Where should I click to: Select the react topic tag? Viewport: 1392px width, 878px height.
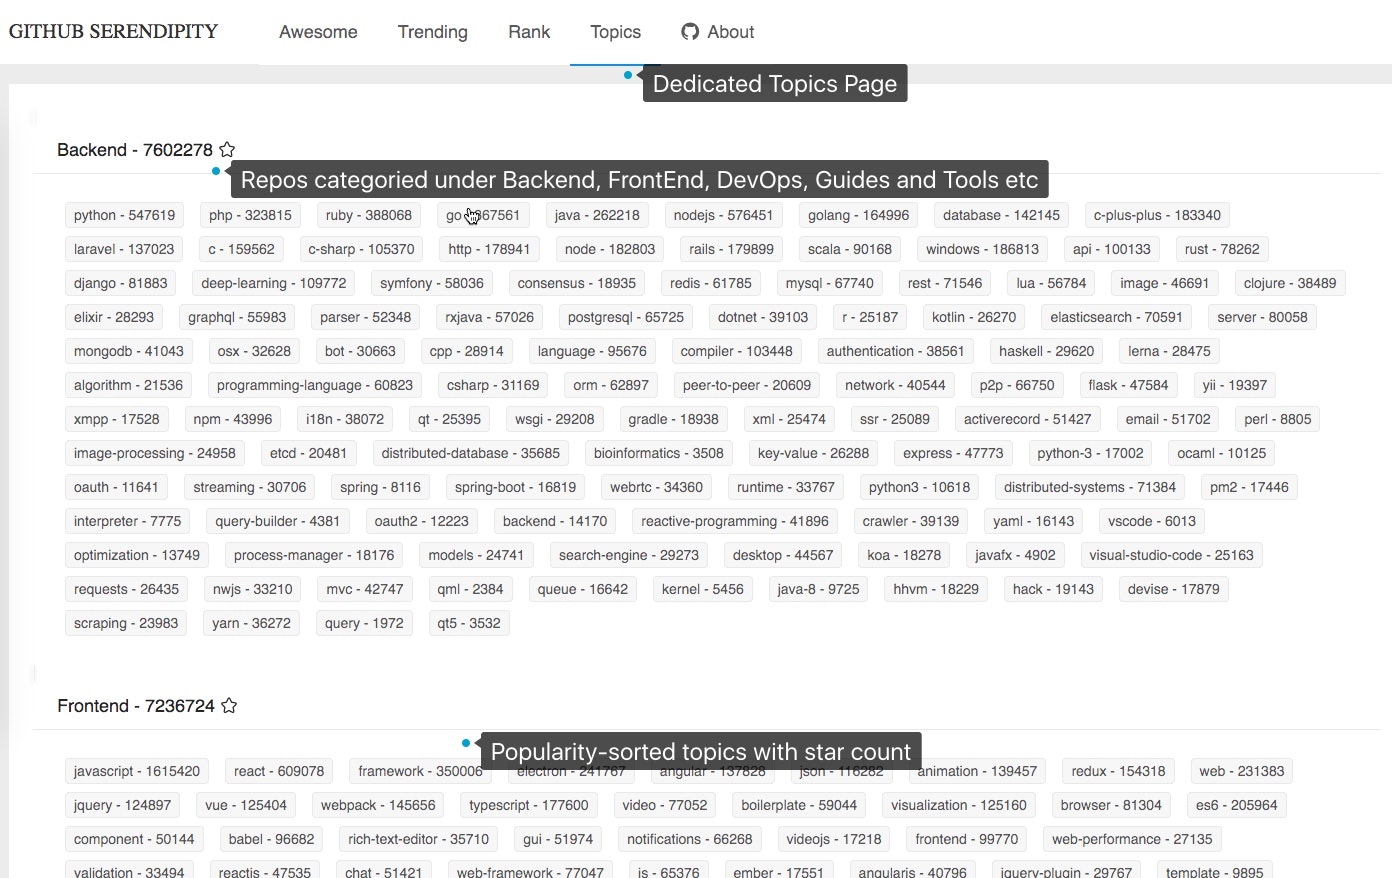pyautogui.click(x=278, y=770)
